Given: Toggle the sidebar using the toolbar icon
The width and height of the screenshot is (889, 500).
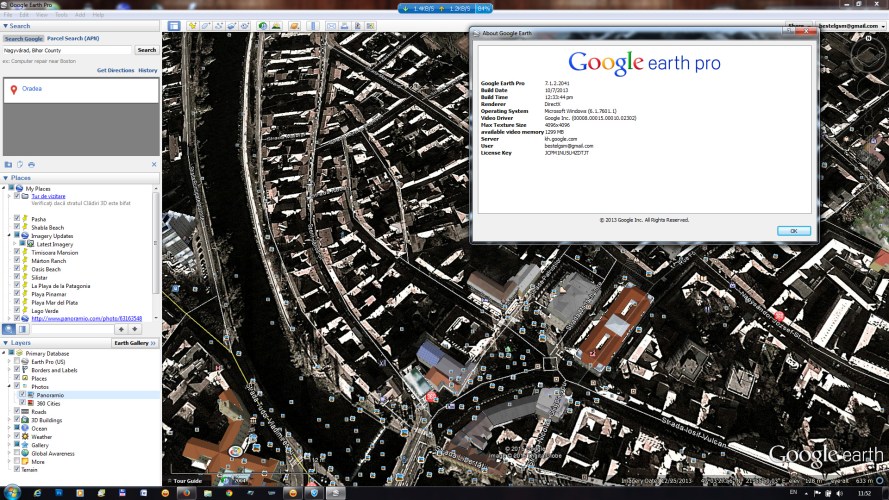Looking at the screenshot, I should [174, 25].
